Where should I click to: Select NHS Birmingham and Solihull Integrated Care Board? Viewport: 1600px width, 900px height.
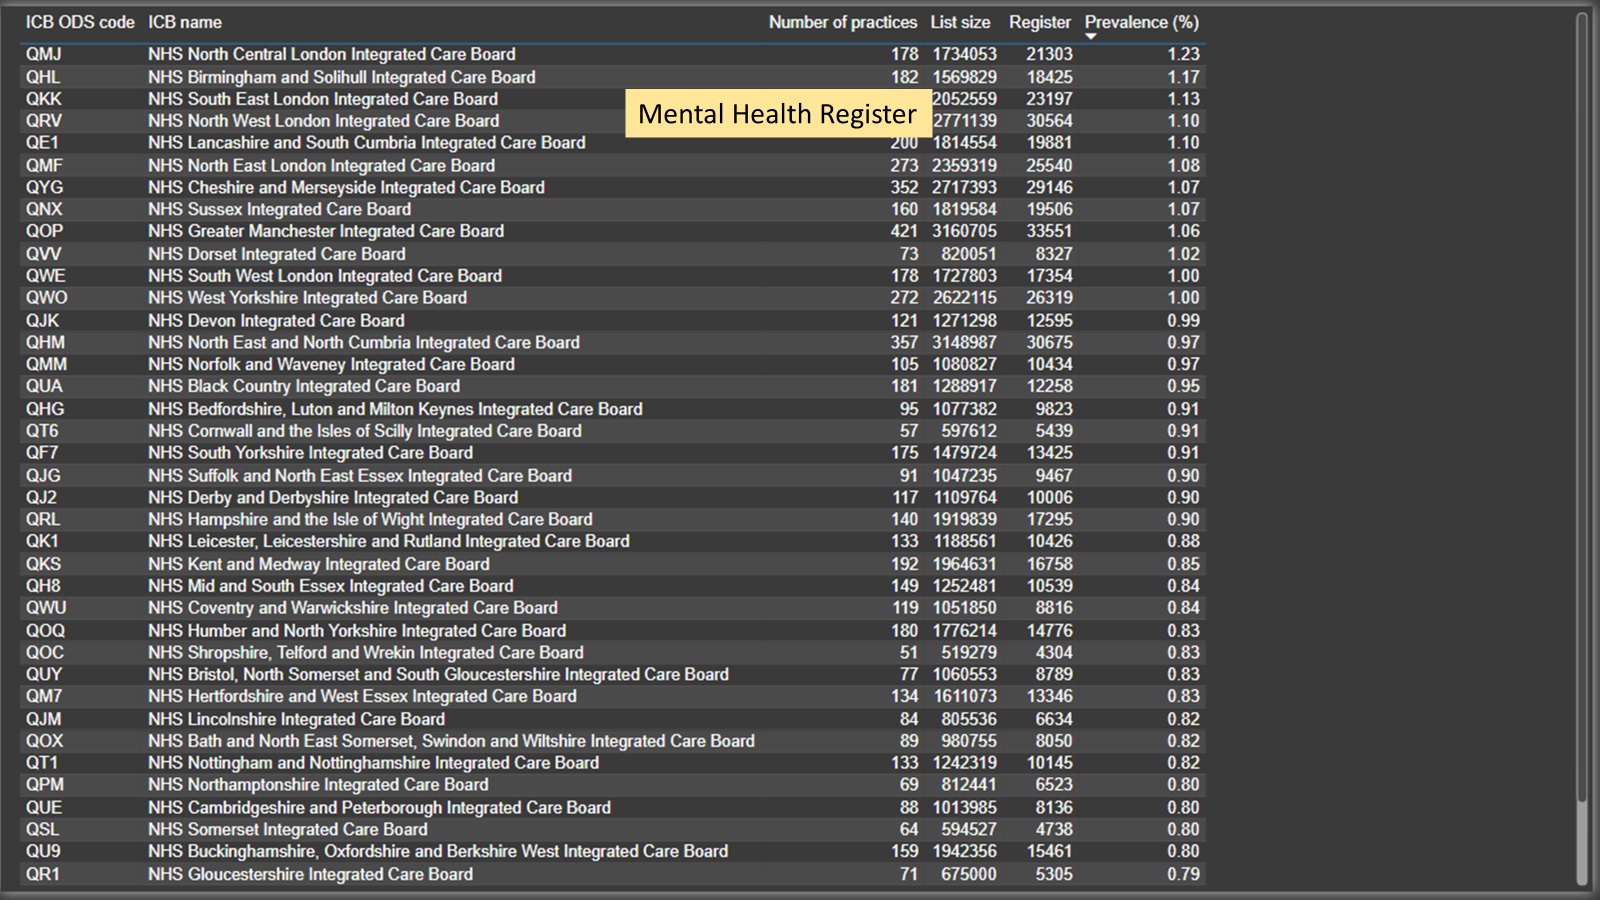[x=342, y=77]
